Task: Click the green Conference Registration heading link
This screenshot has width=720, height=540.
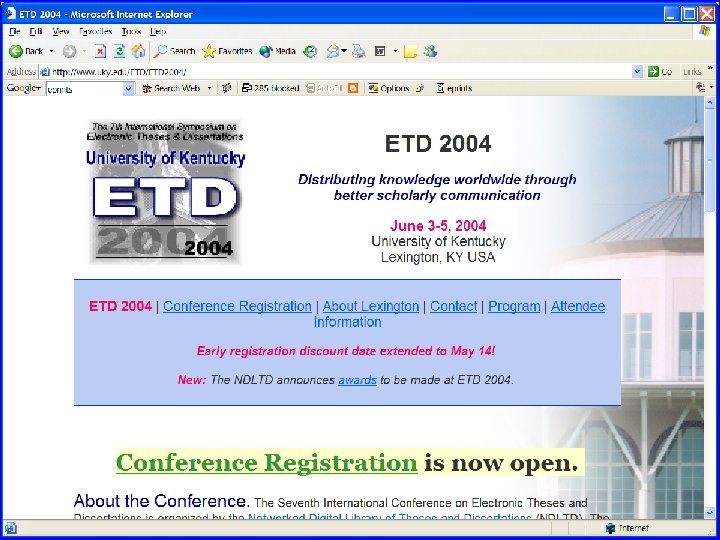Action: coord(266,463)
